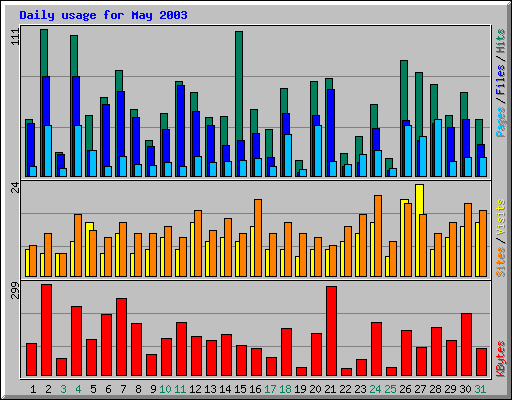Click the cyan pages bar for day 4
512x400 pixels.
click(x=78, y=151)
